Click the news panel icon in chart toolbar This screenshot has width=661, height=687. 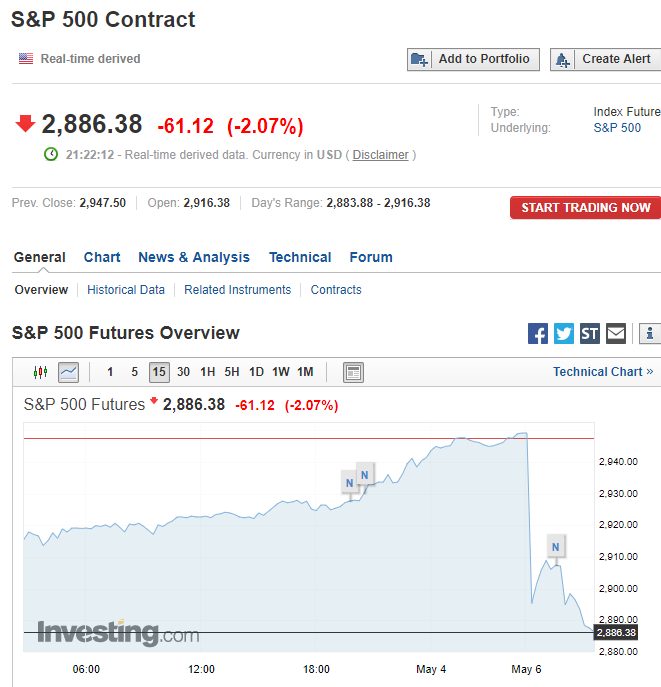[x=353, y=372]
